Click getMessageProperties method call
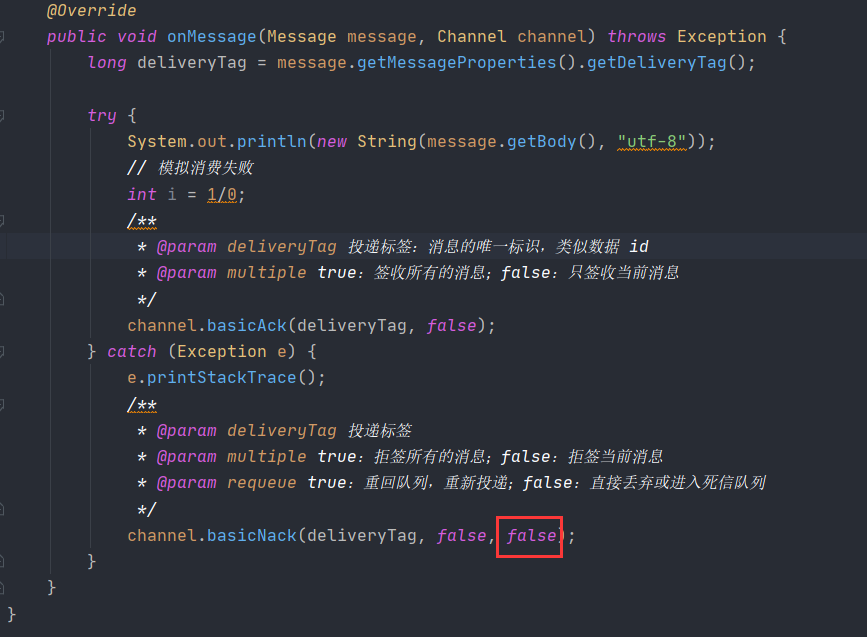 [457, 62]
